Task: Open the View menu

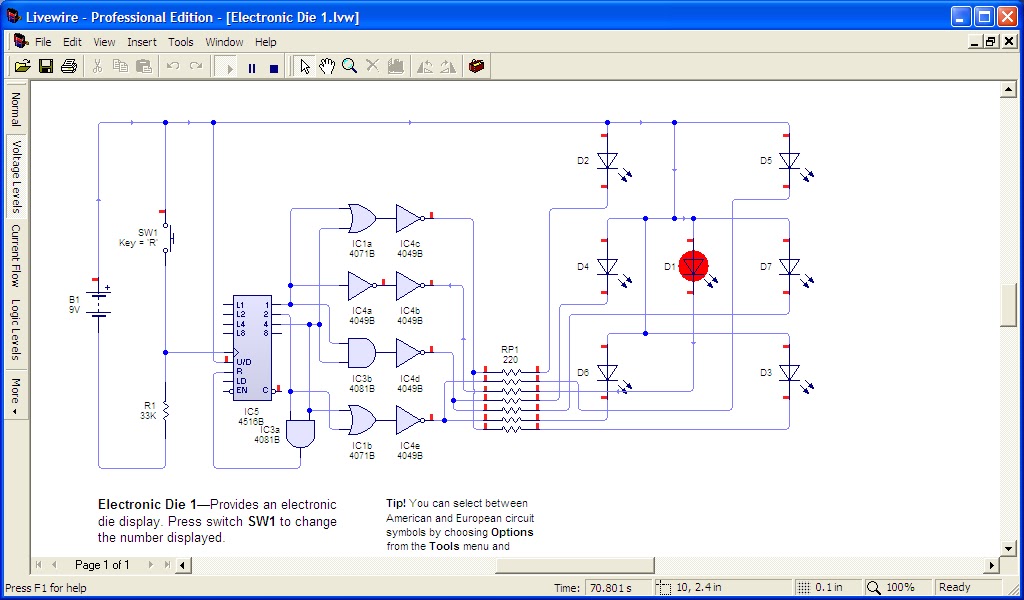Action: [x=104, y=42]
